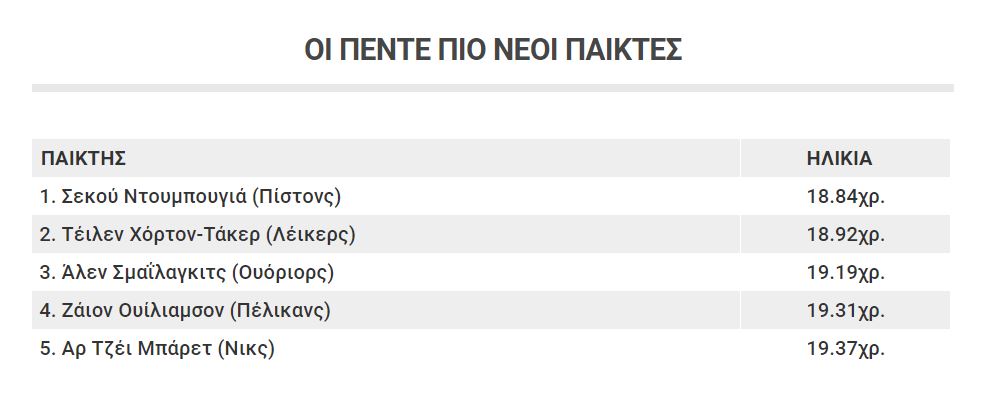993x413 pixels.
Task: Click the age value 18.84χρ.
Action: coord(845,197)
